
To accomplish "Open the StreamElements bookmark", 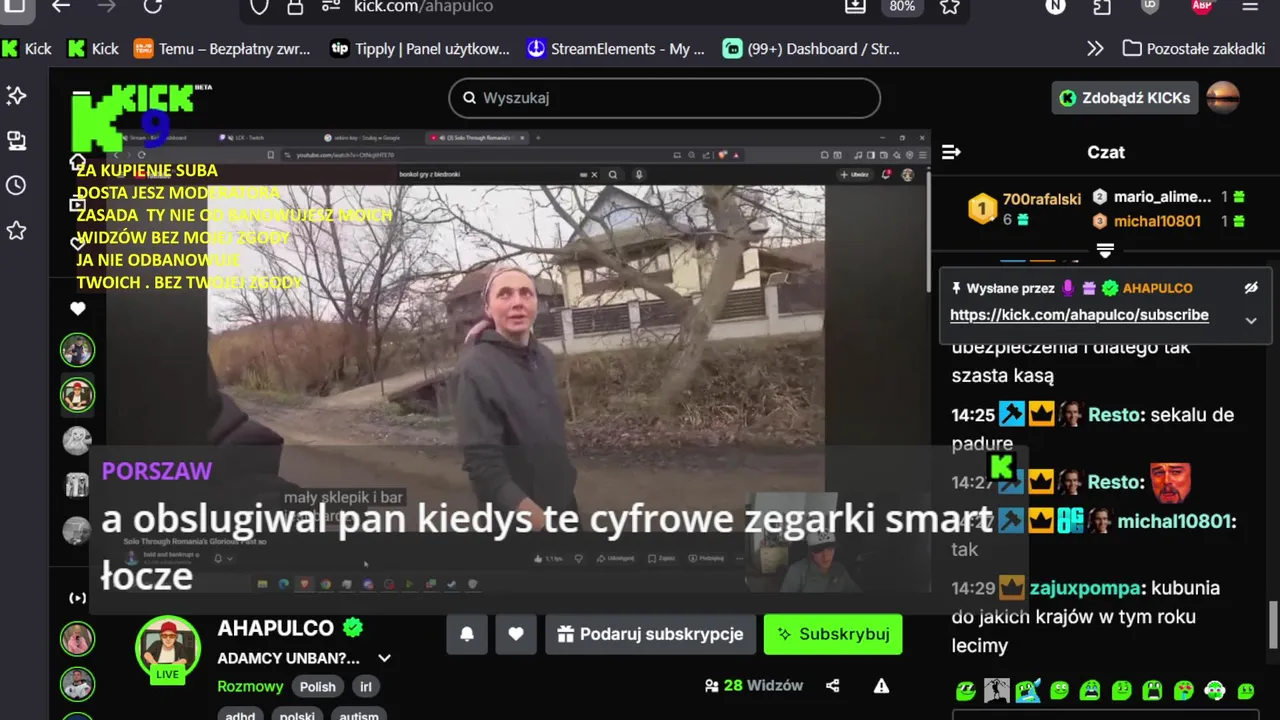I will click(616, 48).
